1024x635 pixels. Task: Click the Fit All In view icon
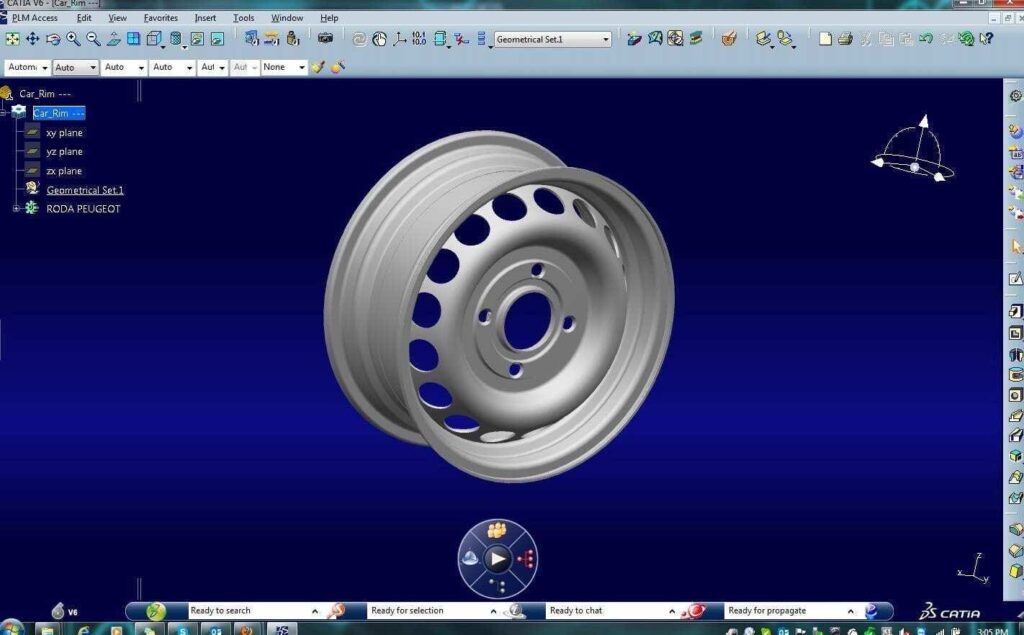(x=12, y=39)
